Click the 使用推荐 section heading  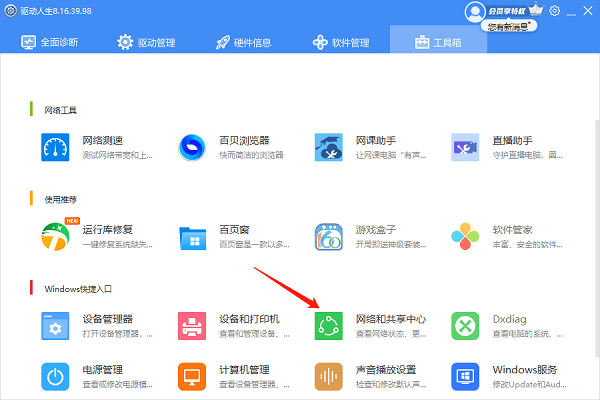[x=60, y=199]
